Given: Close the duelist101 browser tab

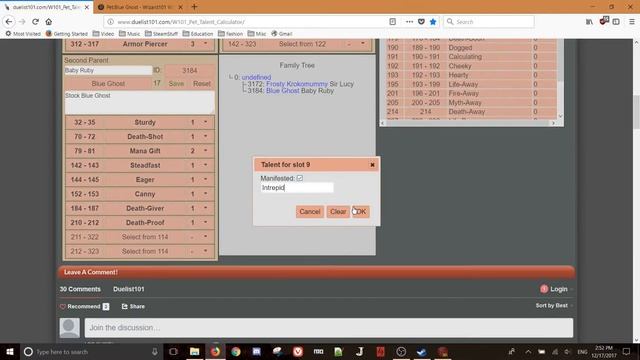Looking at the screenshot, I should [87, 7].
